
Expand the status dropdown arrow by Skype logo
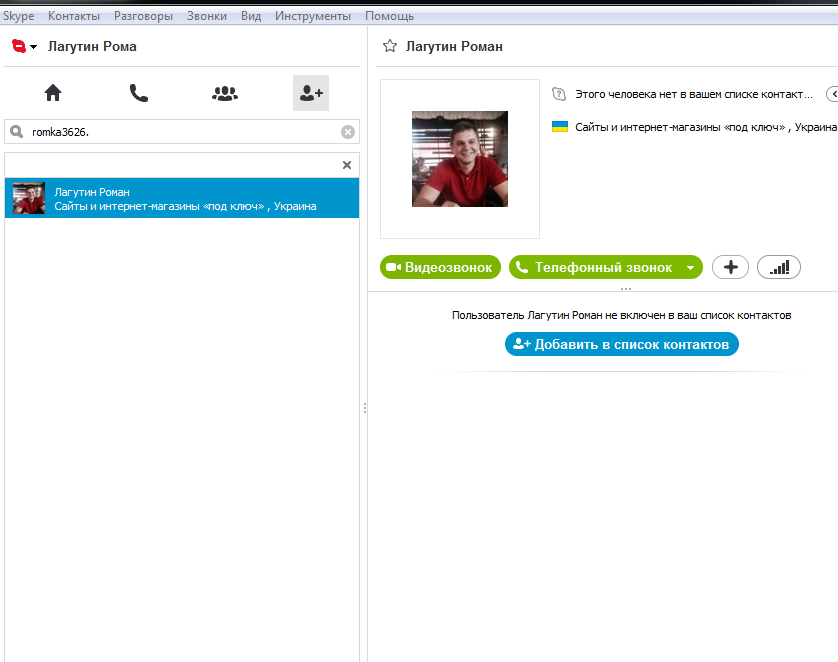(x=34, y=47)
